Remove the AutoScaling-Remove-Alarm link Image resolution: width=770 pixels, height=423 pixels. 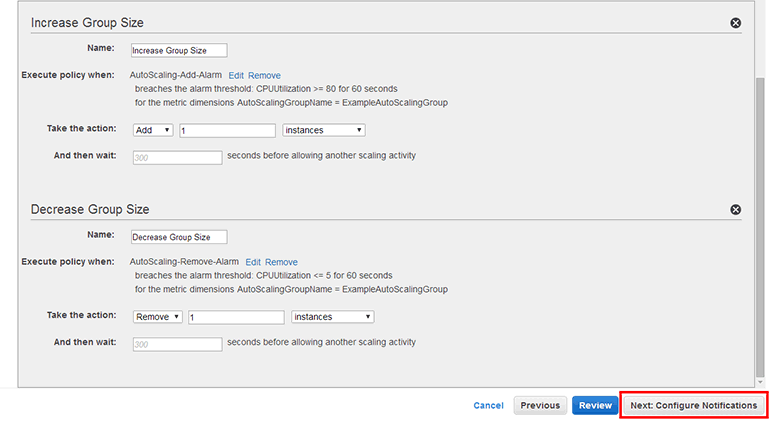[x=281, y=262]
